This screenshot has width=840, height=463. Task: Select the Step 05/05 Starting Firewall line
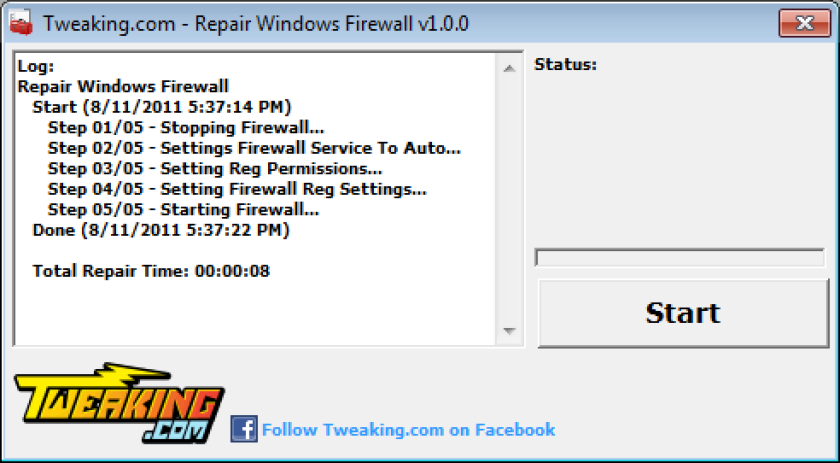[183, 209]
